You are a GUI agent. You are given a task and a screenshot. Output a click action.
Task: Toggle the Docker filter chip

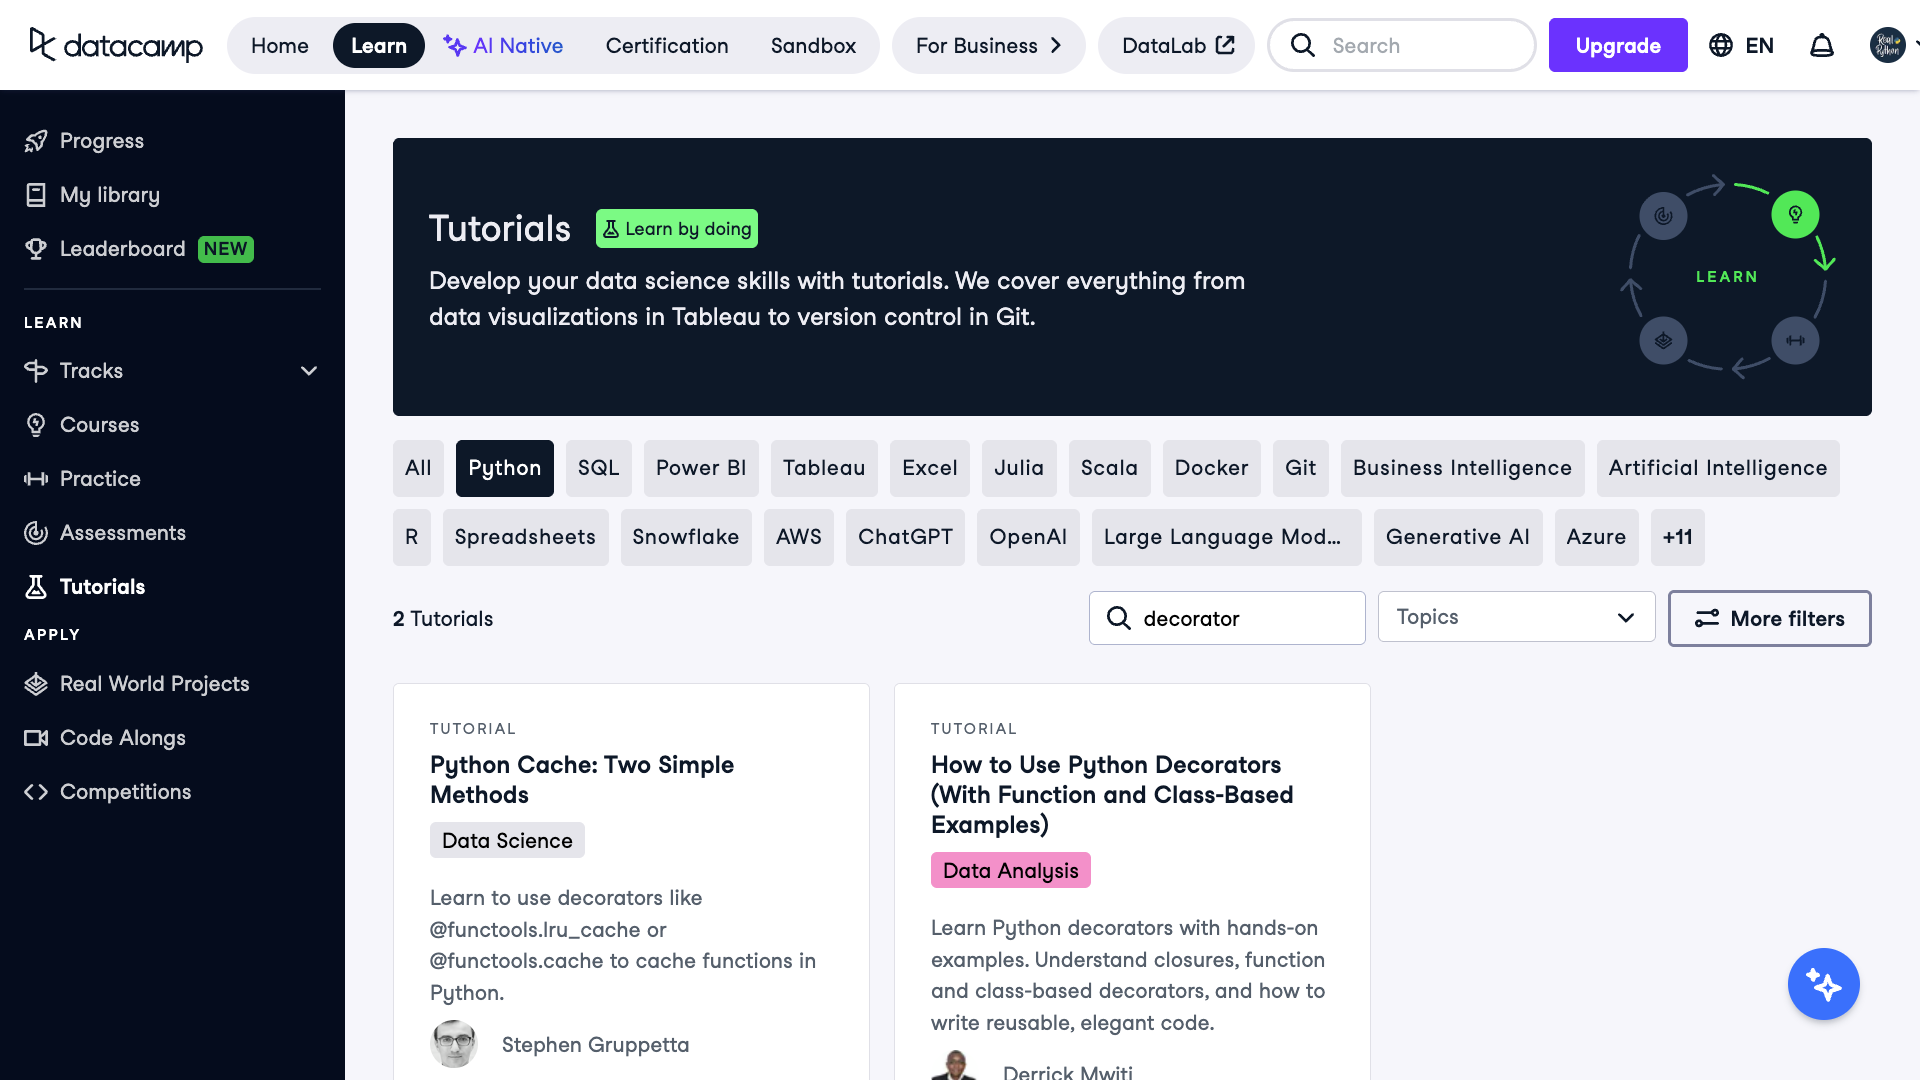pyautogui.click(x=1211, y=468)
